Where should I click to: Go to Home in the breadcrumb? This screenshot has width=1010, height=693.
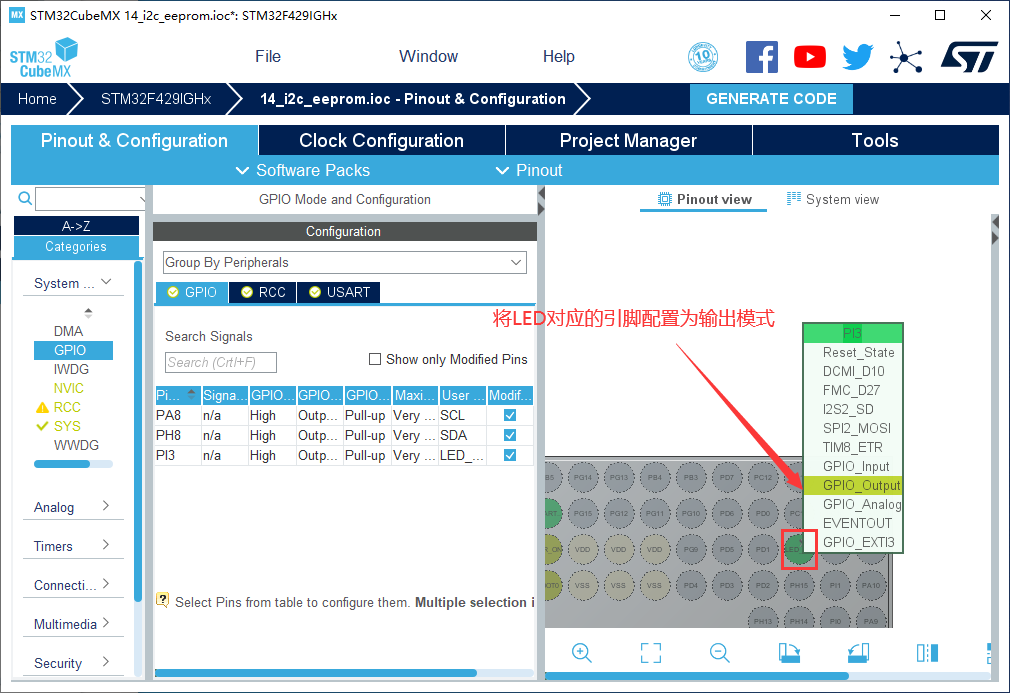tap(37, 98)
